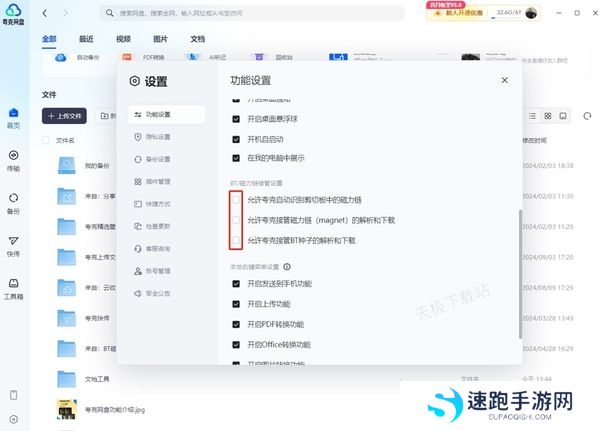The width and height of the screenshot is (600, 431).
Task: Uncheck 开启Office转换功能
Action: tap(236, 344)
